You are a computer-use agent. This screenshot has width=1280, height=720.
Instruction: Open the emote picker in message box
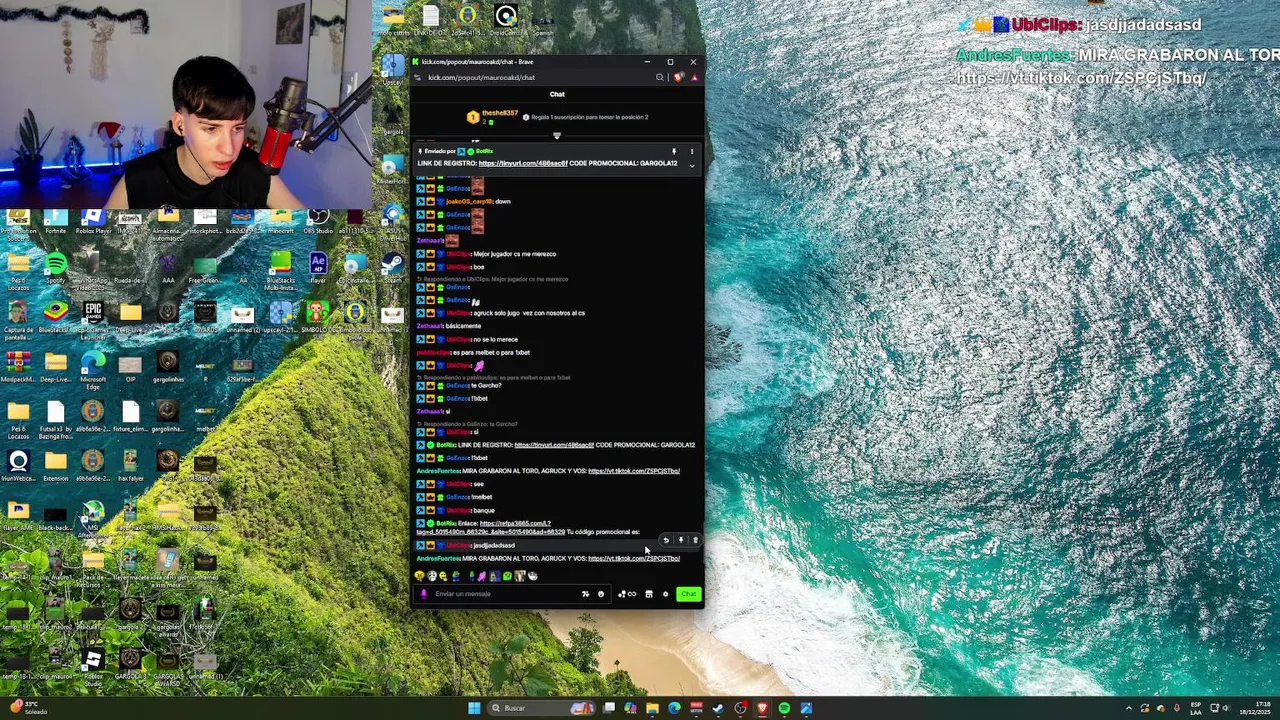(601, 594)
